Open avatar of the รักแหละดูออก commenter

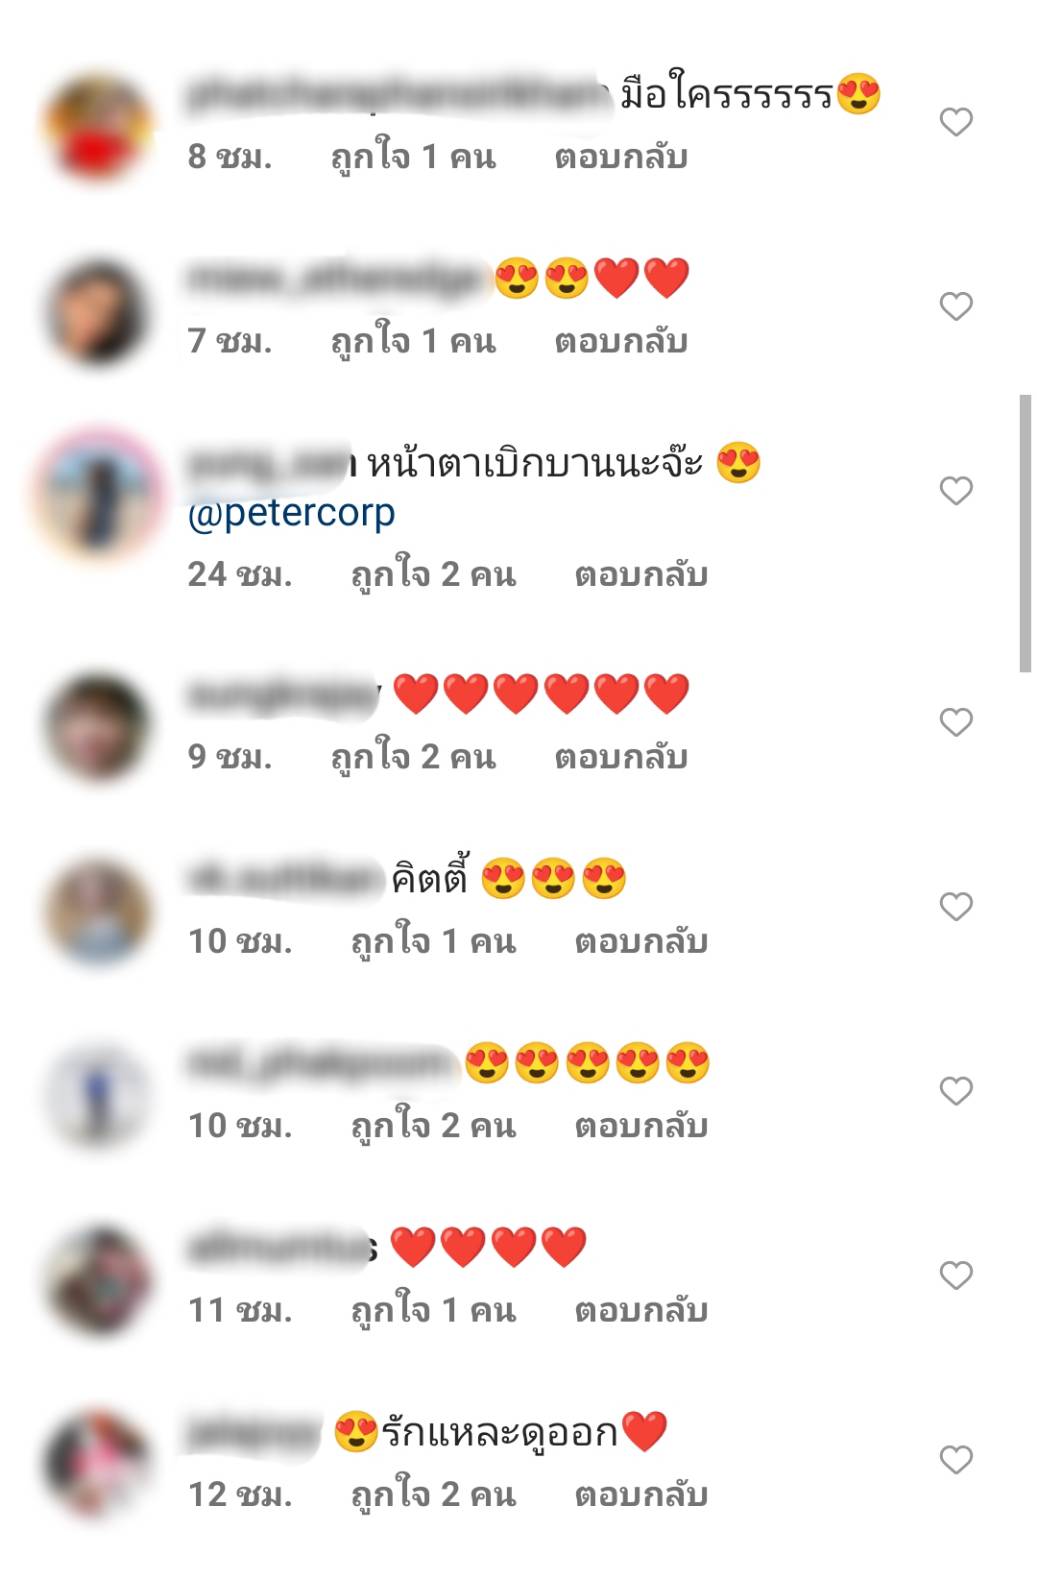pos(97,1463)
